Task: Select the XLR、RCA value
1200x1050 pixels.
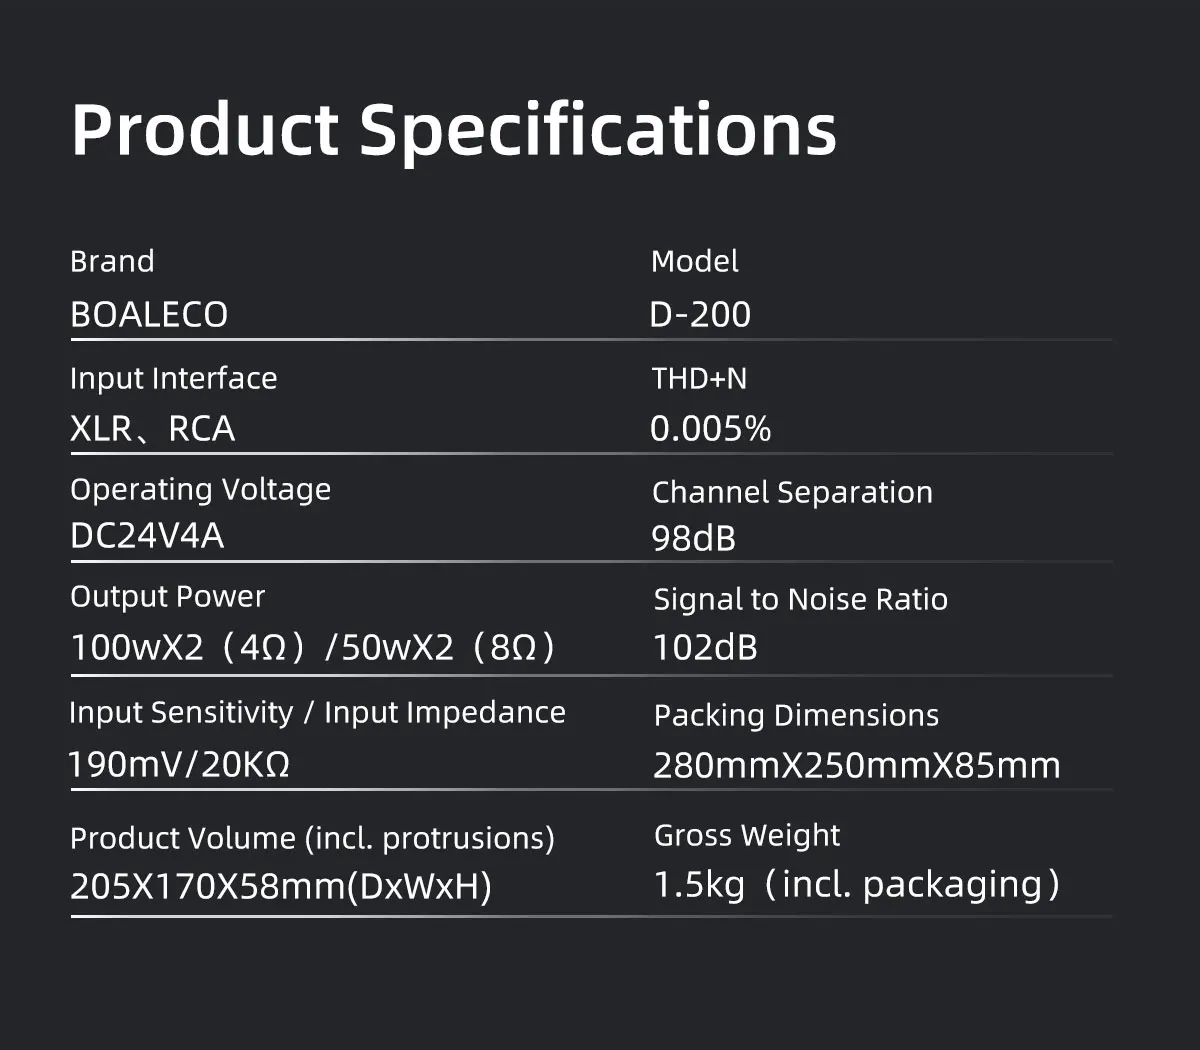Action: (153, 429)
